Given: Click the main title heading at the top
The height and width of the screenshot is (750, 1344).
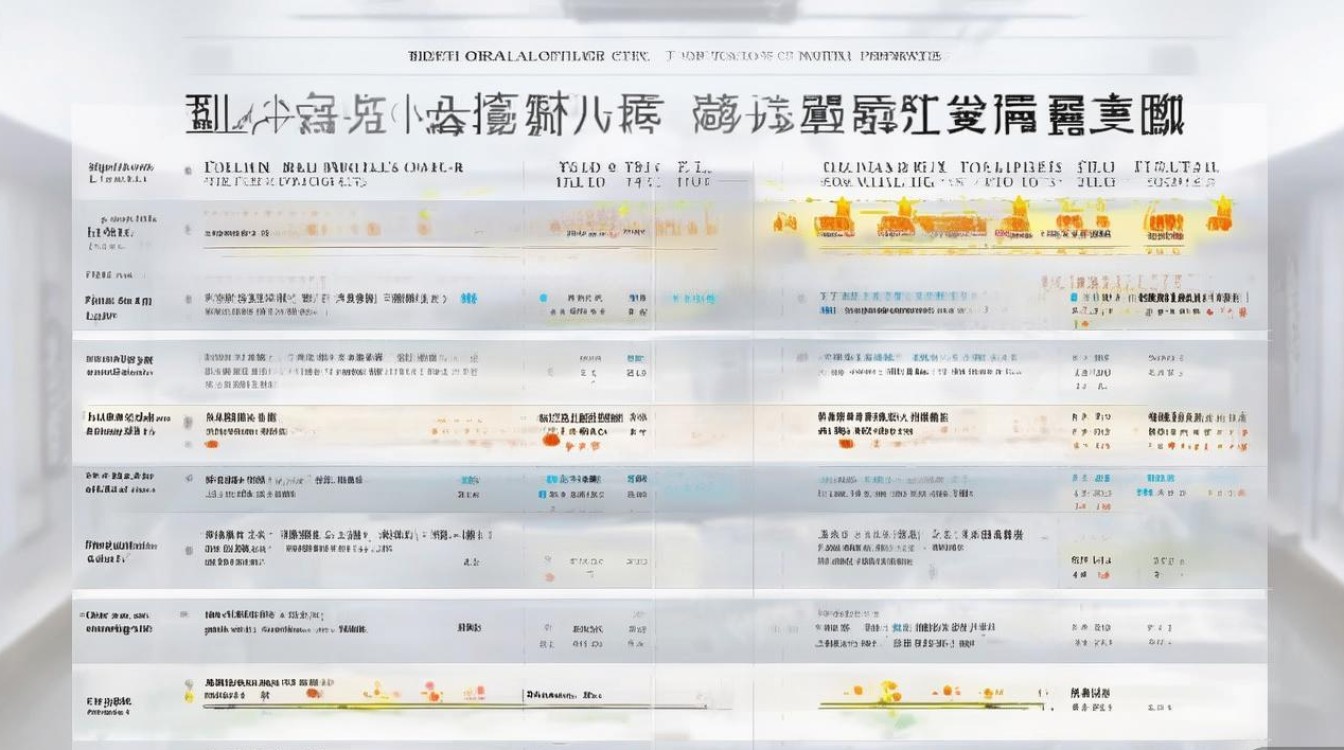Looking at the screenshot, I should (x=672, y=113).
